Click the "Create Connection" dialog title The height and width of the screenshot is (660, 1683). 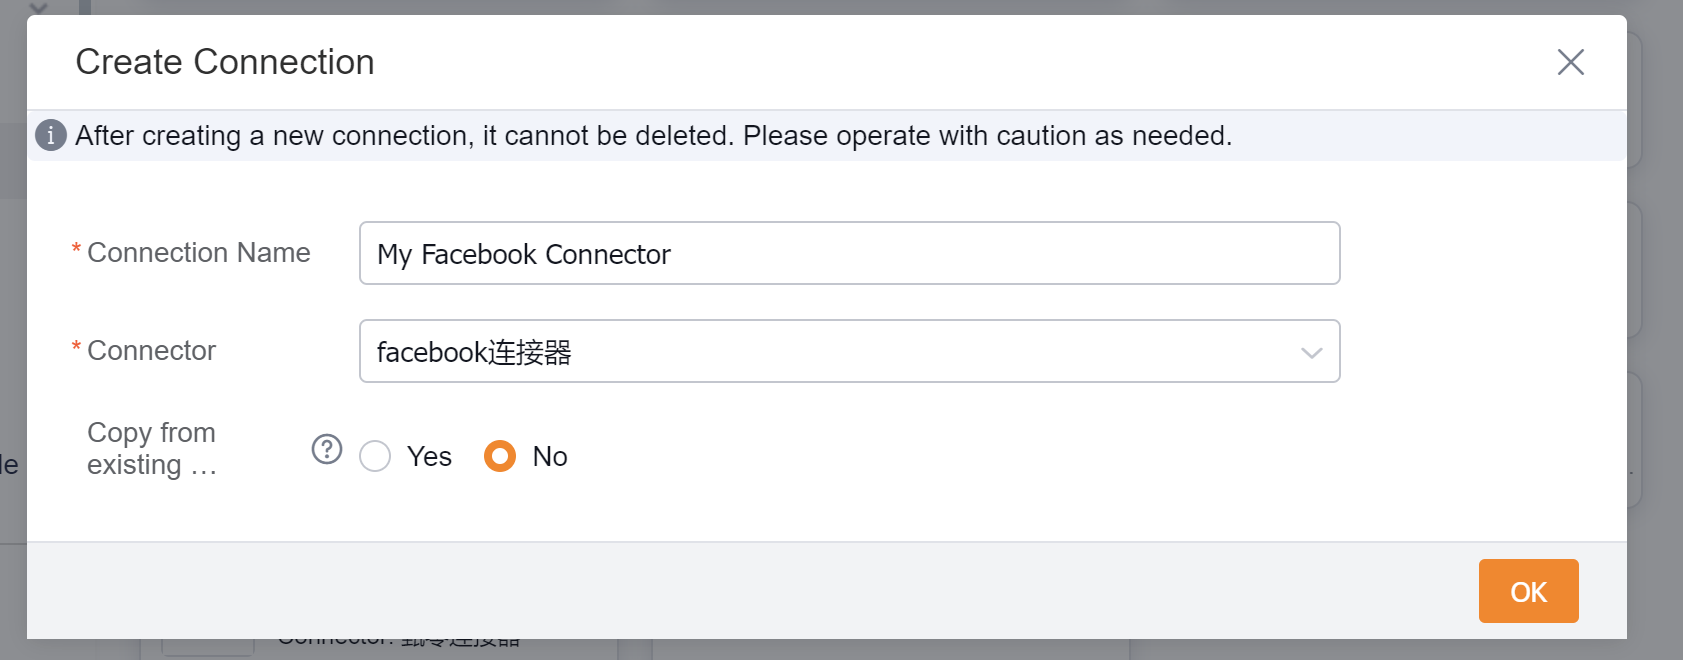[x=225, y=62]
